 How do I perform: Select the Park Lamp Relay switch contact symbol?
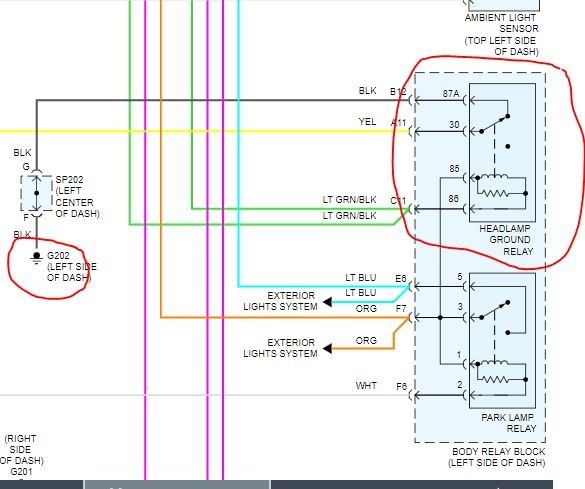(495, 310)
